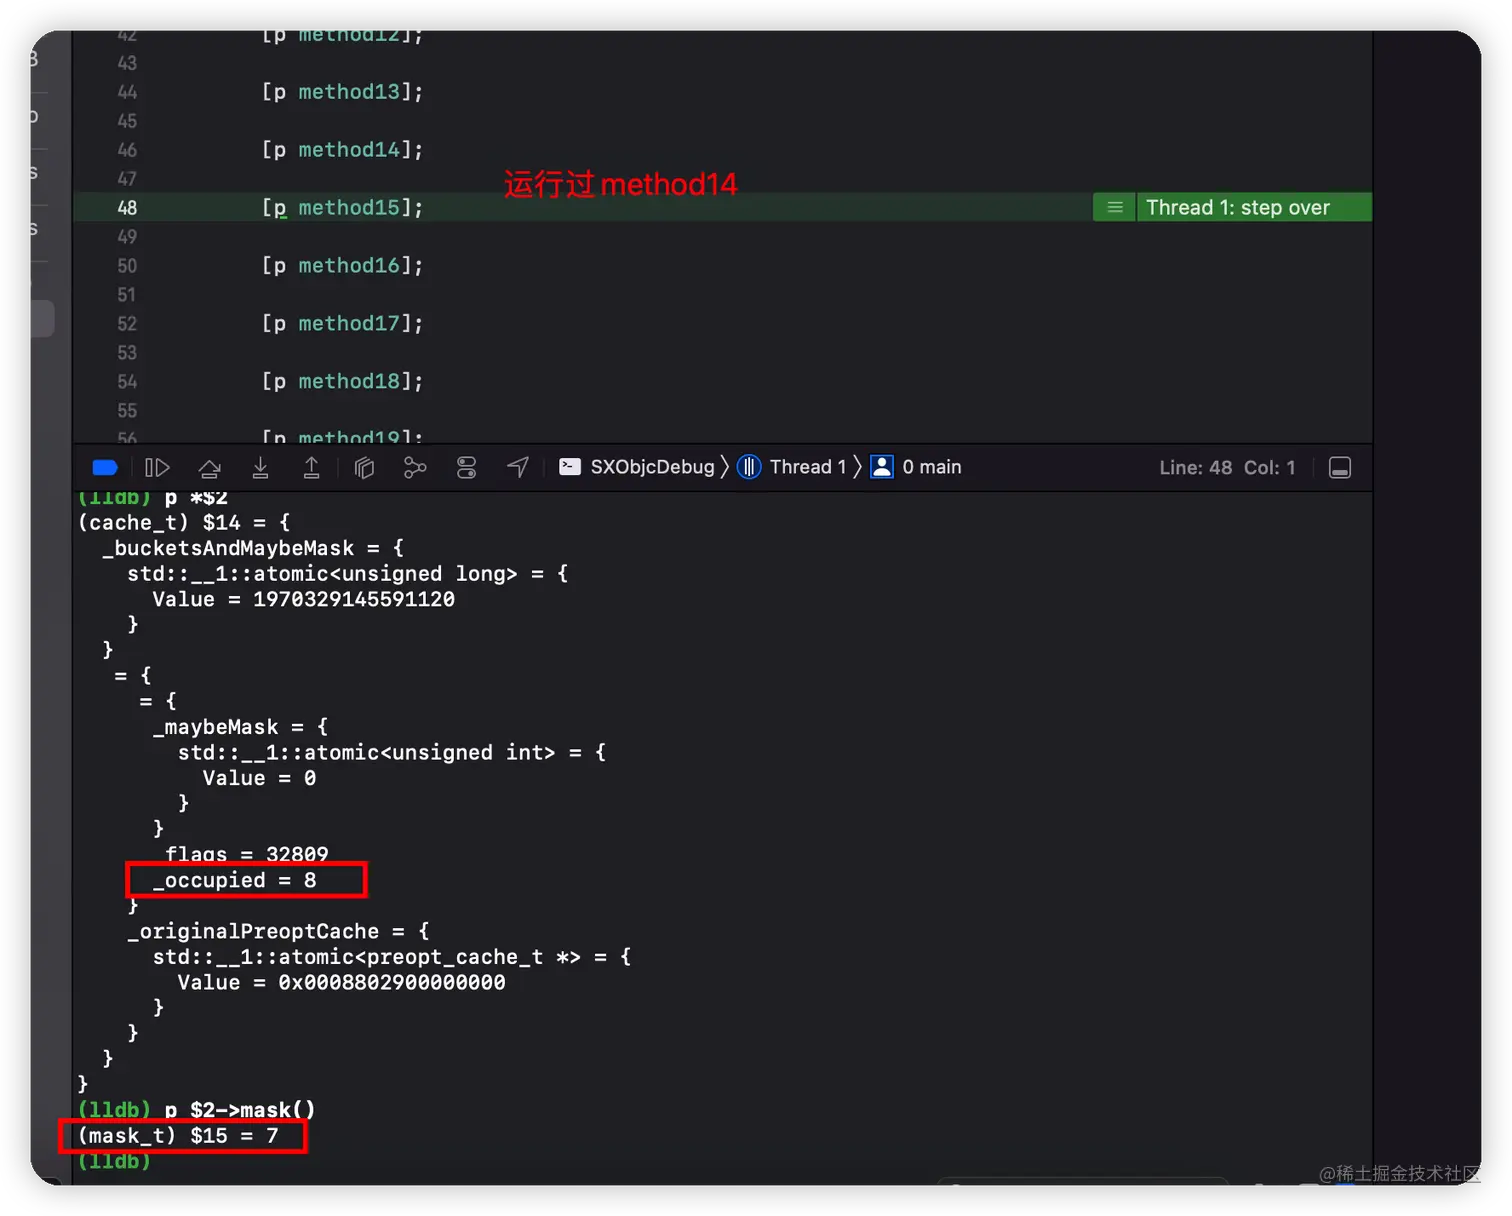Click the Step Into debug icon
1512x1216 pixels.
(260, 467)
